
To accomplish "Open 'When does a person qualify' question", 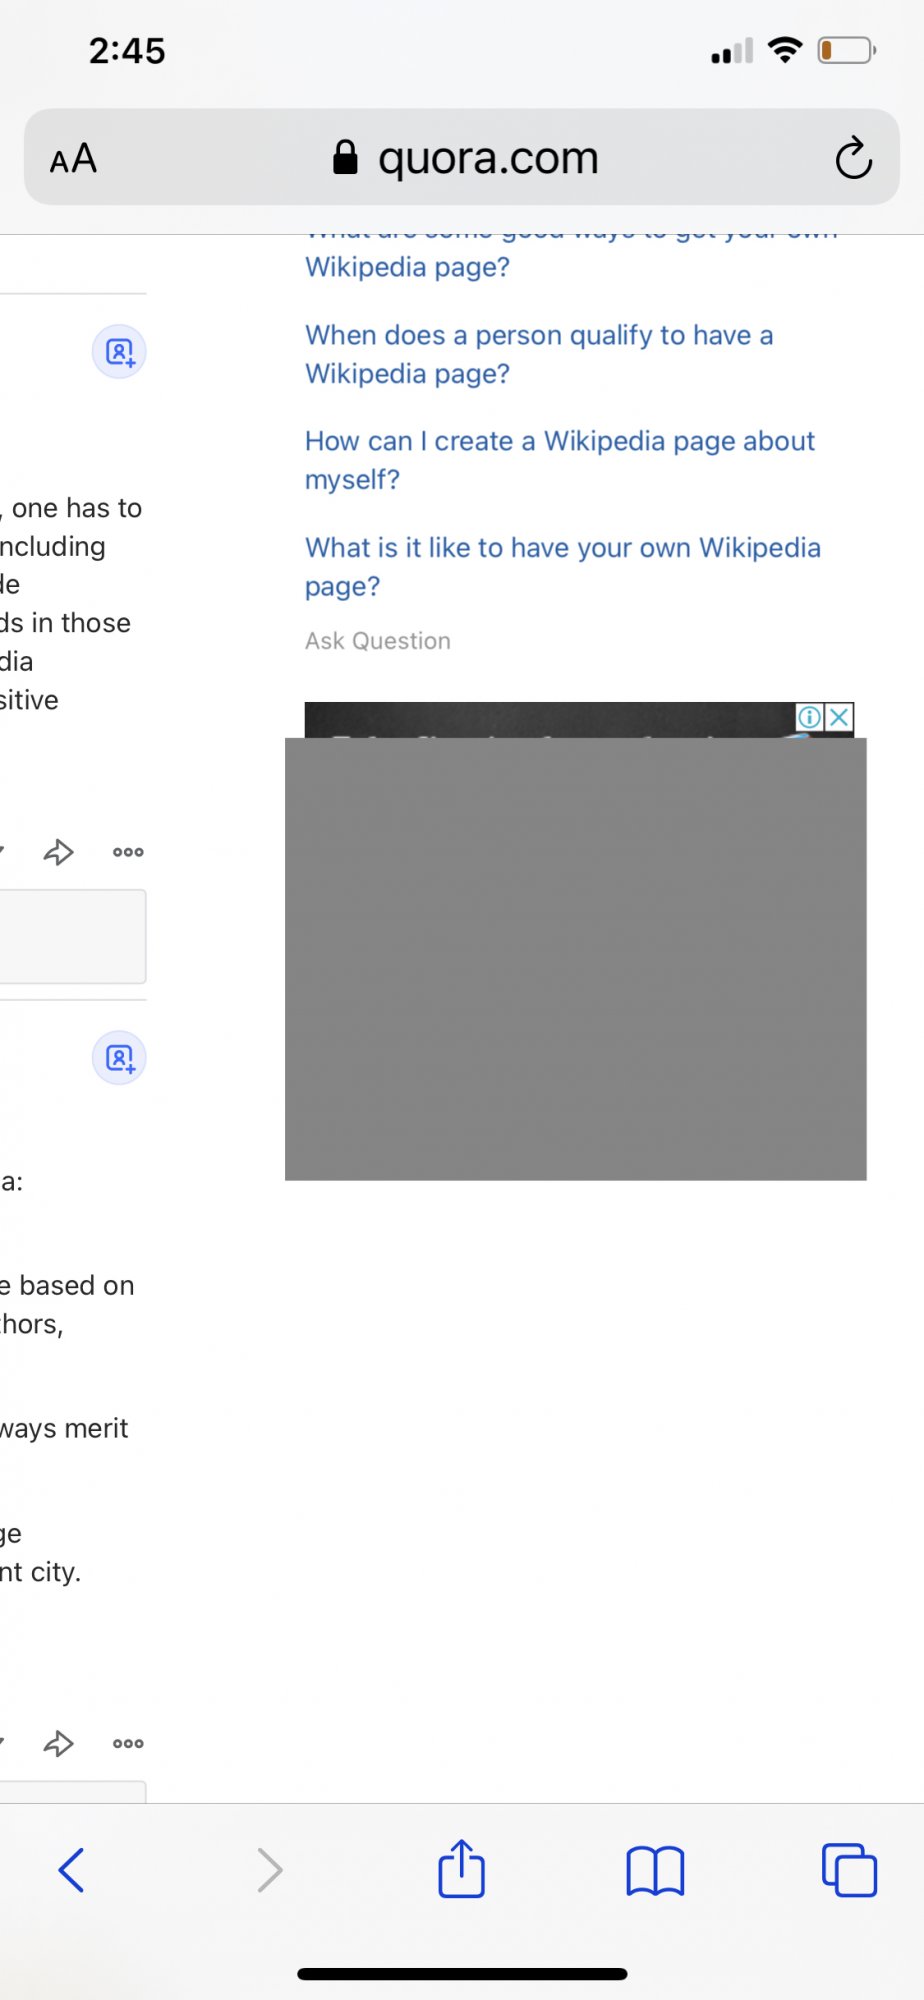I will coord(539,354).
